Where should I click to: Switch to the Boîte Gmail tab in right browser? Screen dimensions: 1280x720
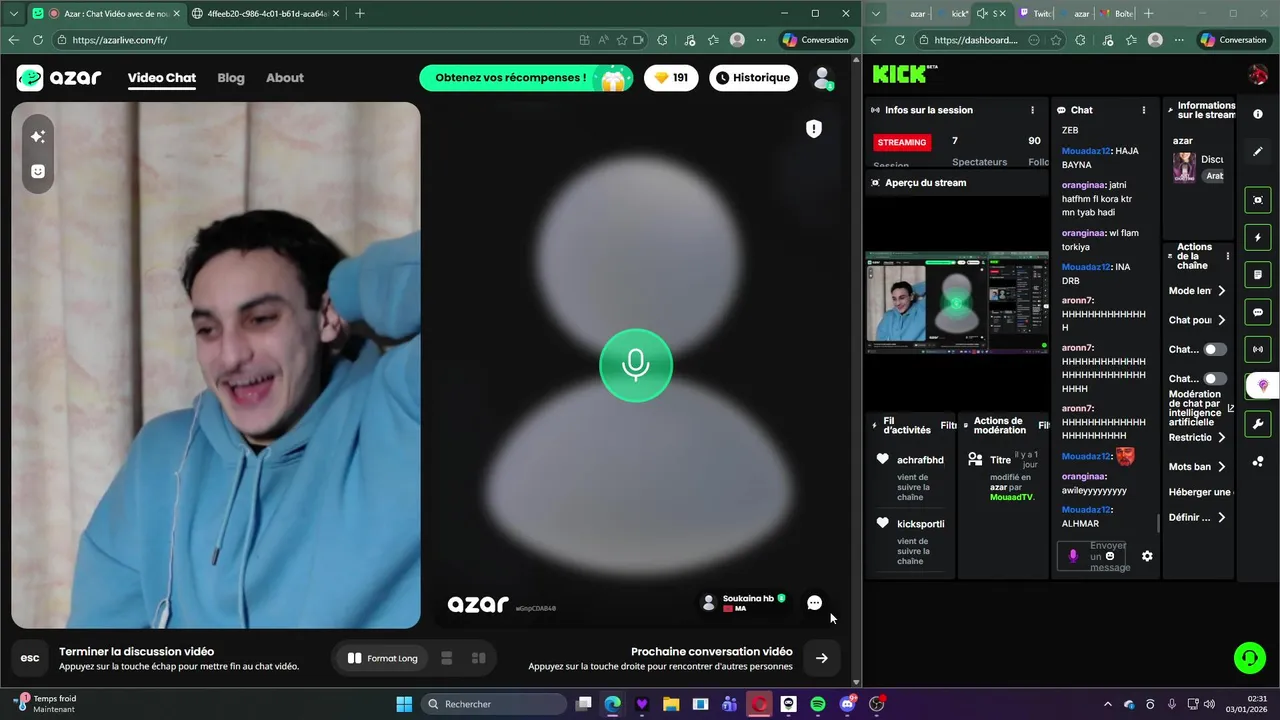[1115, 14]
